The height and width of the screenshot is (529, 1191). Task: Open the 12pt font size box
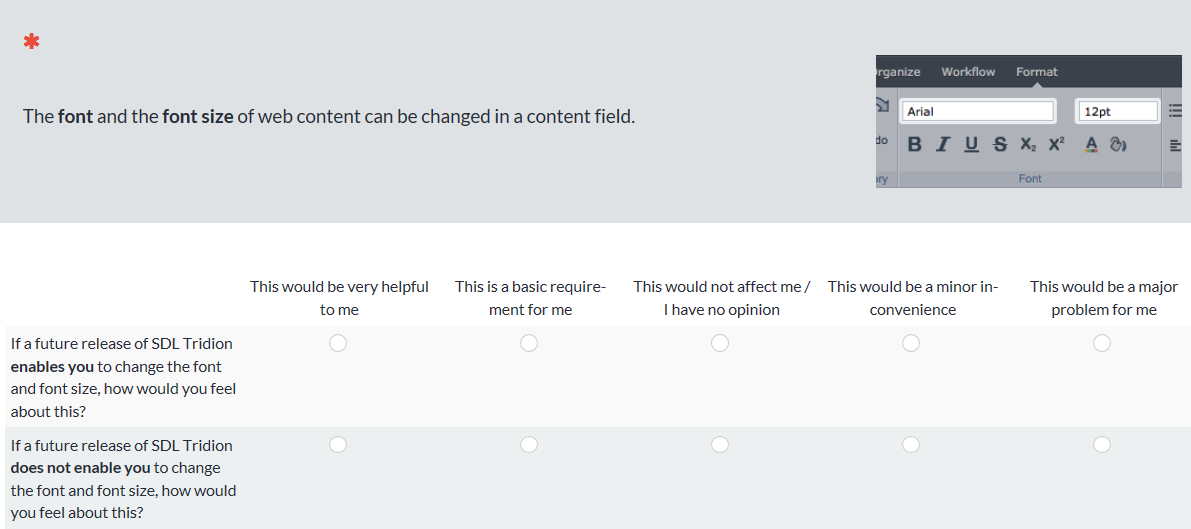1117,111
